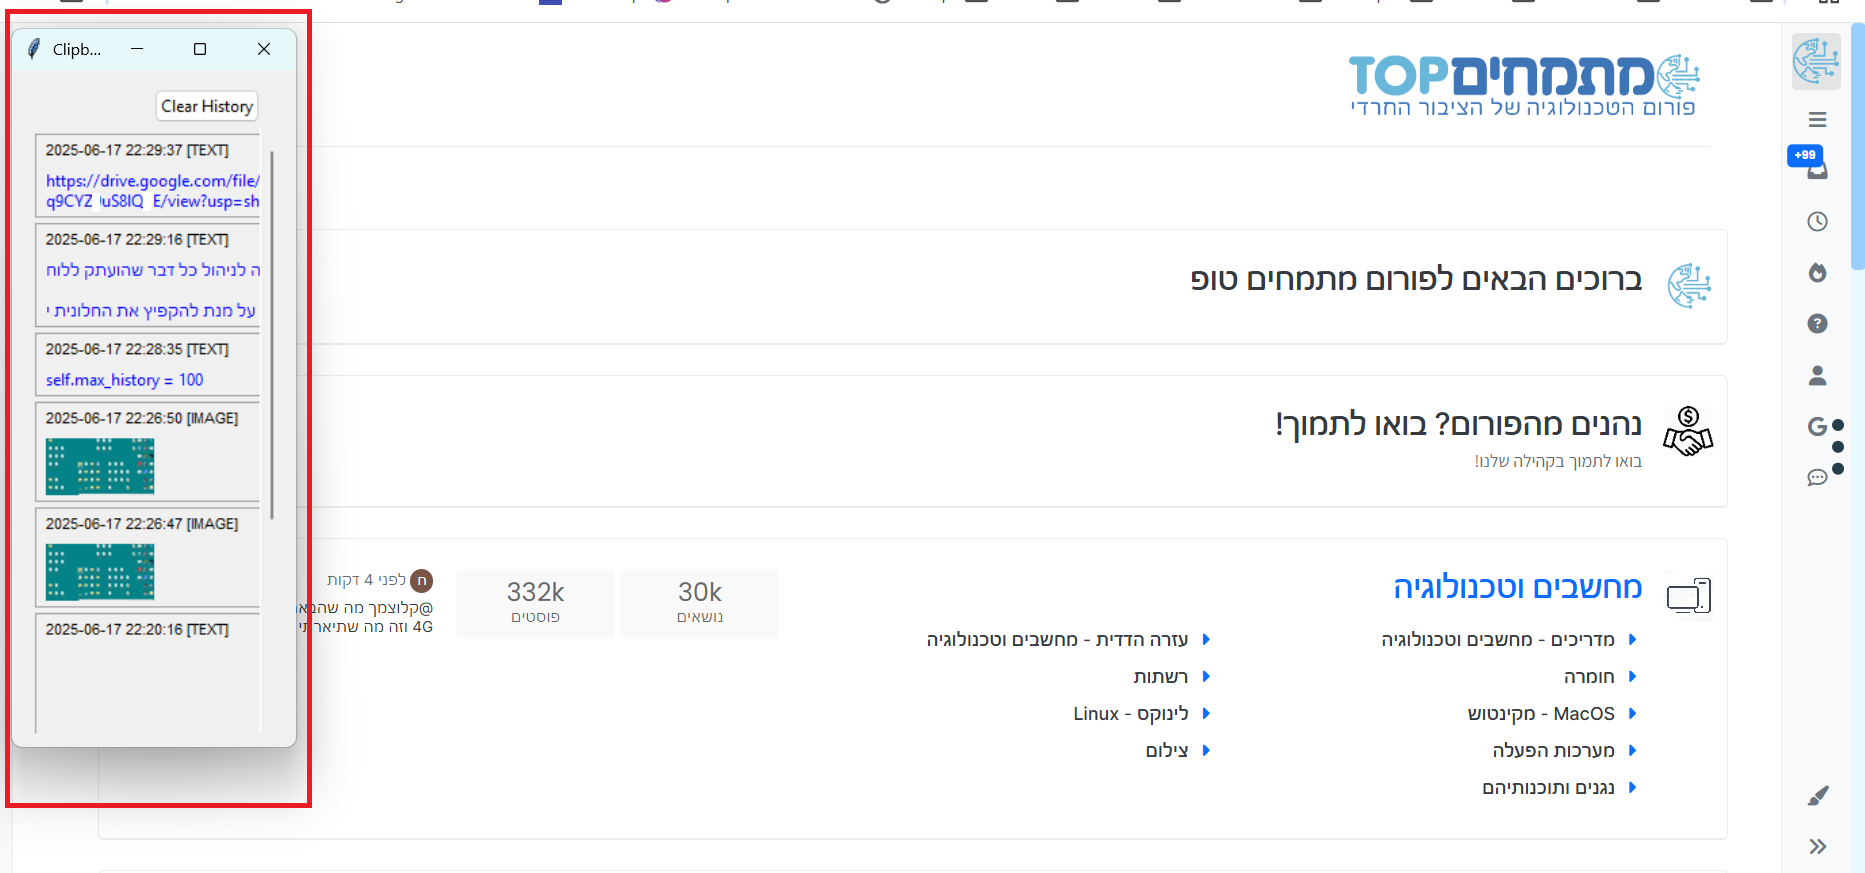Viewport: 1865px width, 873px height.
Task: Click the paintbrush theme icon
Action: (1817, 796)
